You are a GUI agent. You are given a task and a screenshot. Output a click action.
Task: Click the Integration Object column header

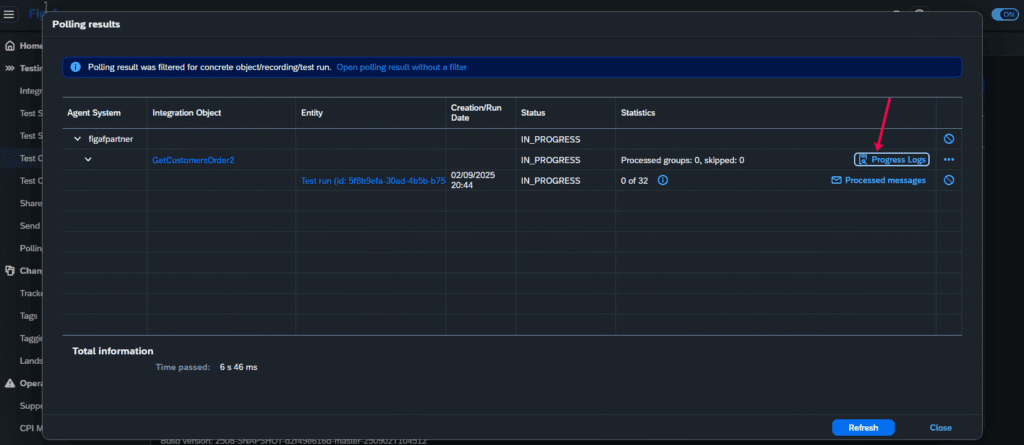tap(187, 113)
